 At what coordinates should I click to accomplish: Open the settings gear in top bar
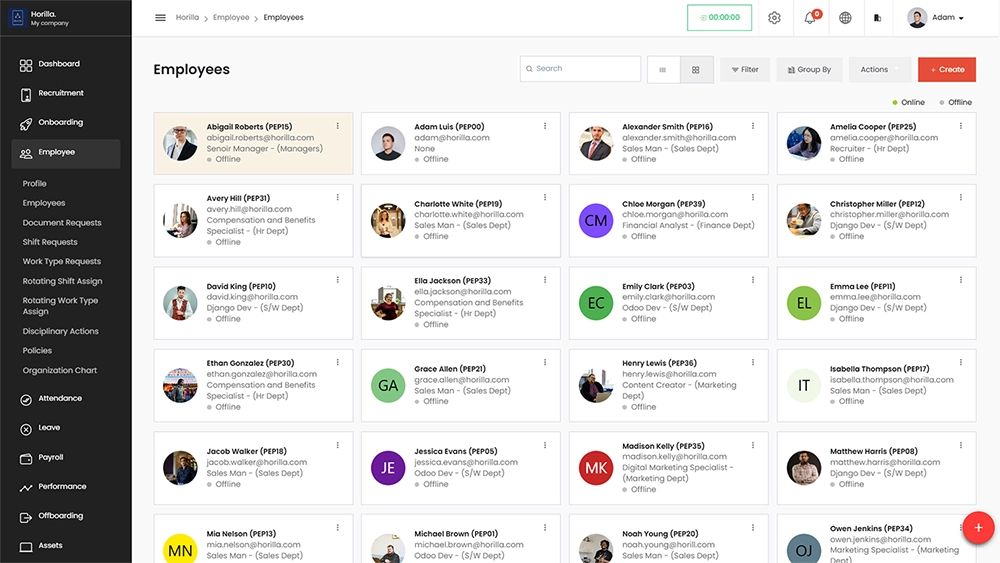tap(774, 18)
